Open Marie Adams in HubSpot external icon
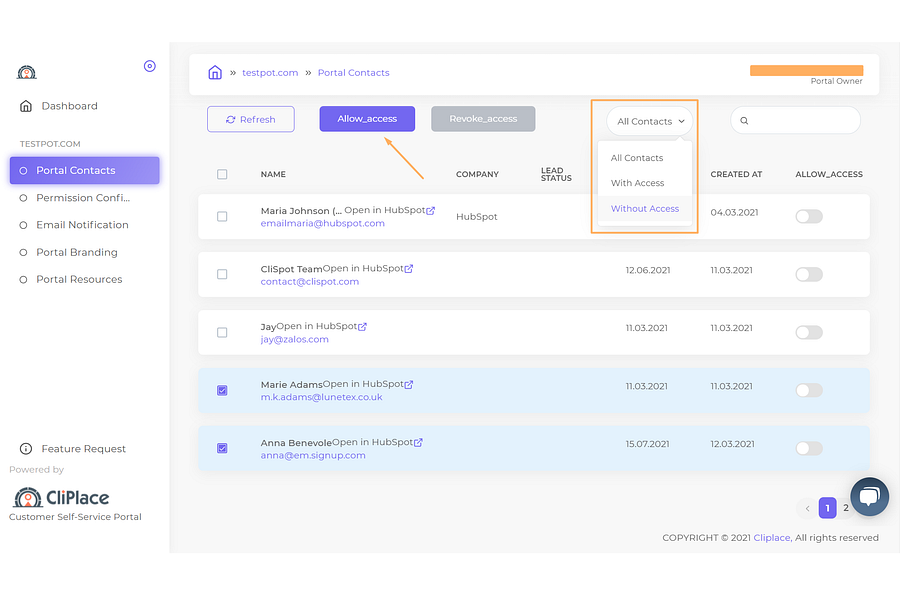This screenshot has width=900, height=600. tap(409, 385)
